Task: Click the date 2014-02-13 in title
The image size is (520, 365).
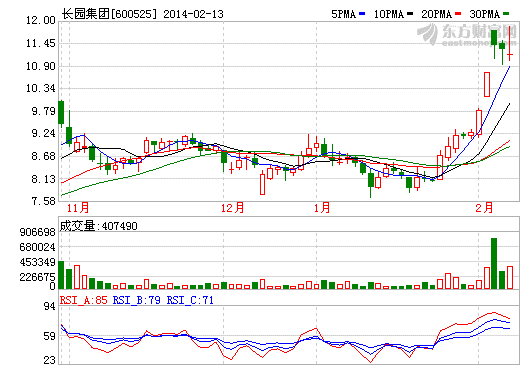Action: tap(193, 14)
